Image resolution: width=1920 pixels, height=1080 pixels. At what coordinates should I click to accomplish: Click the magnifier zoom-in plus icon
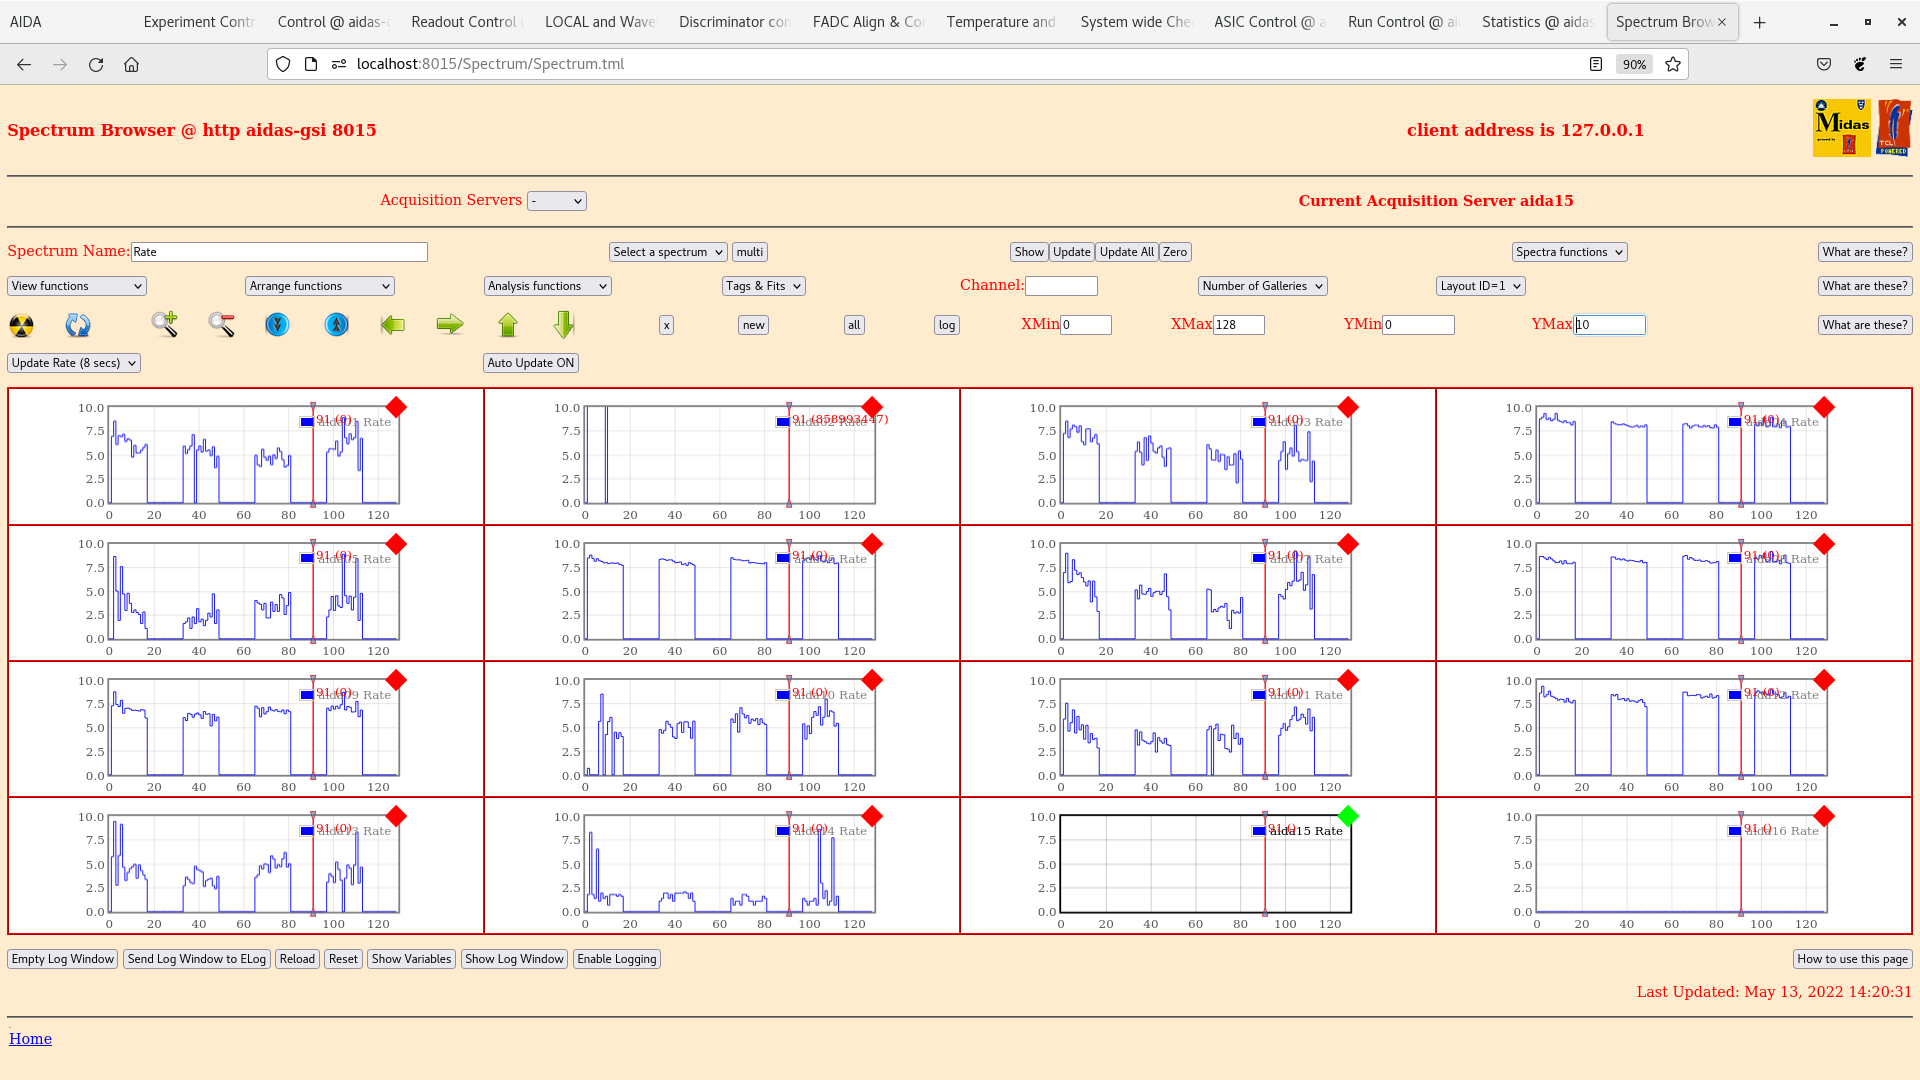coord(165,324)
